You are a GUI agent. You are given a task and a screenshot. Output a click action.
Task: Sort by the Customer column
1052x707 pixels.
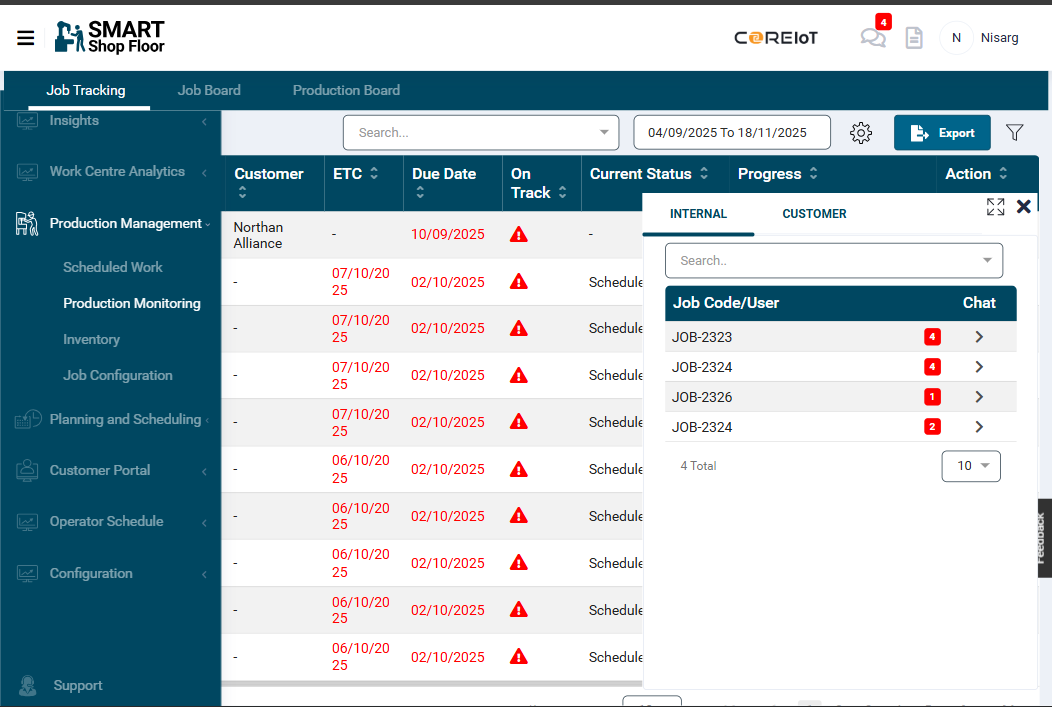242,192
